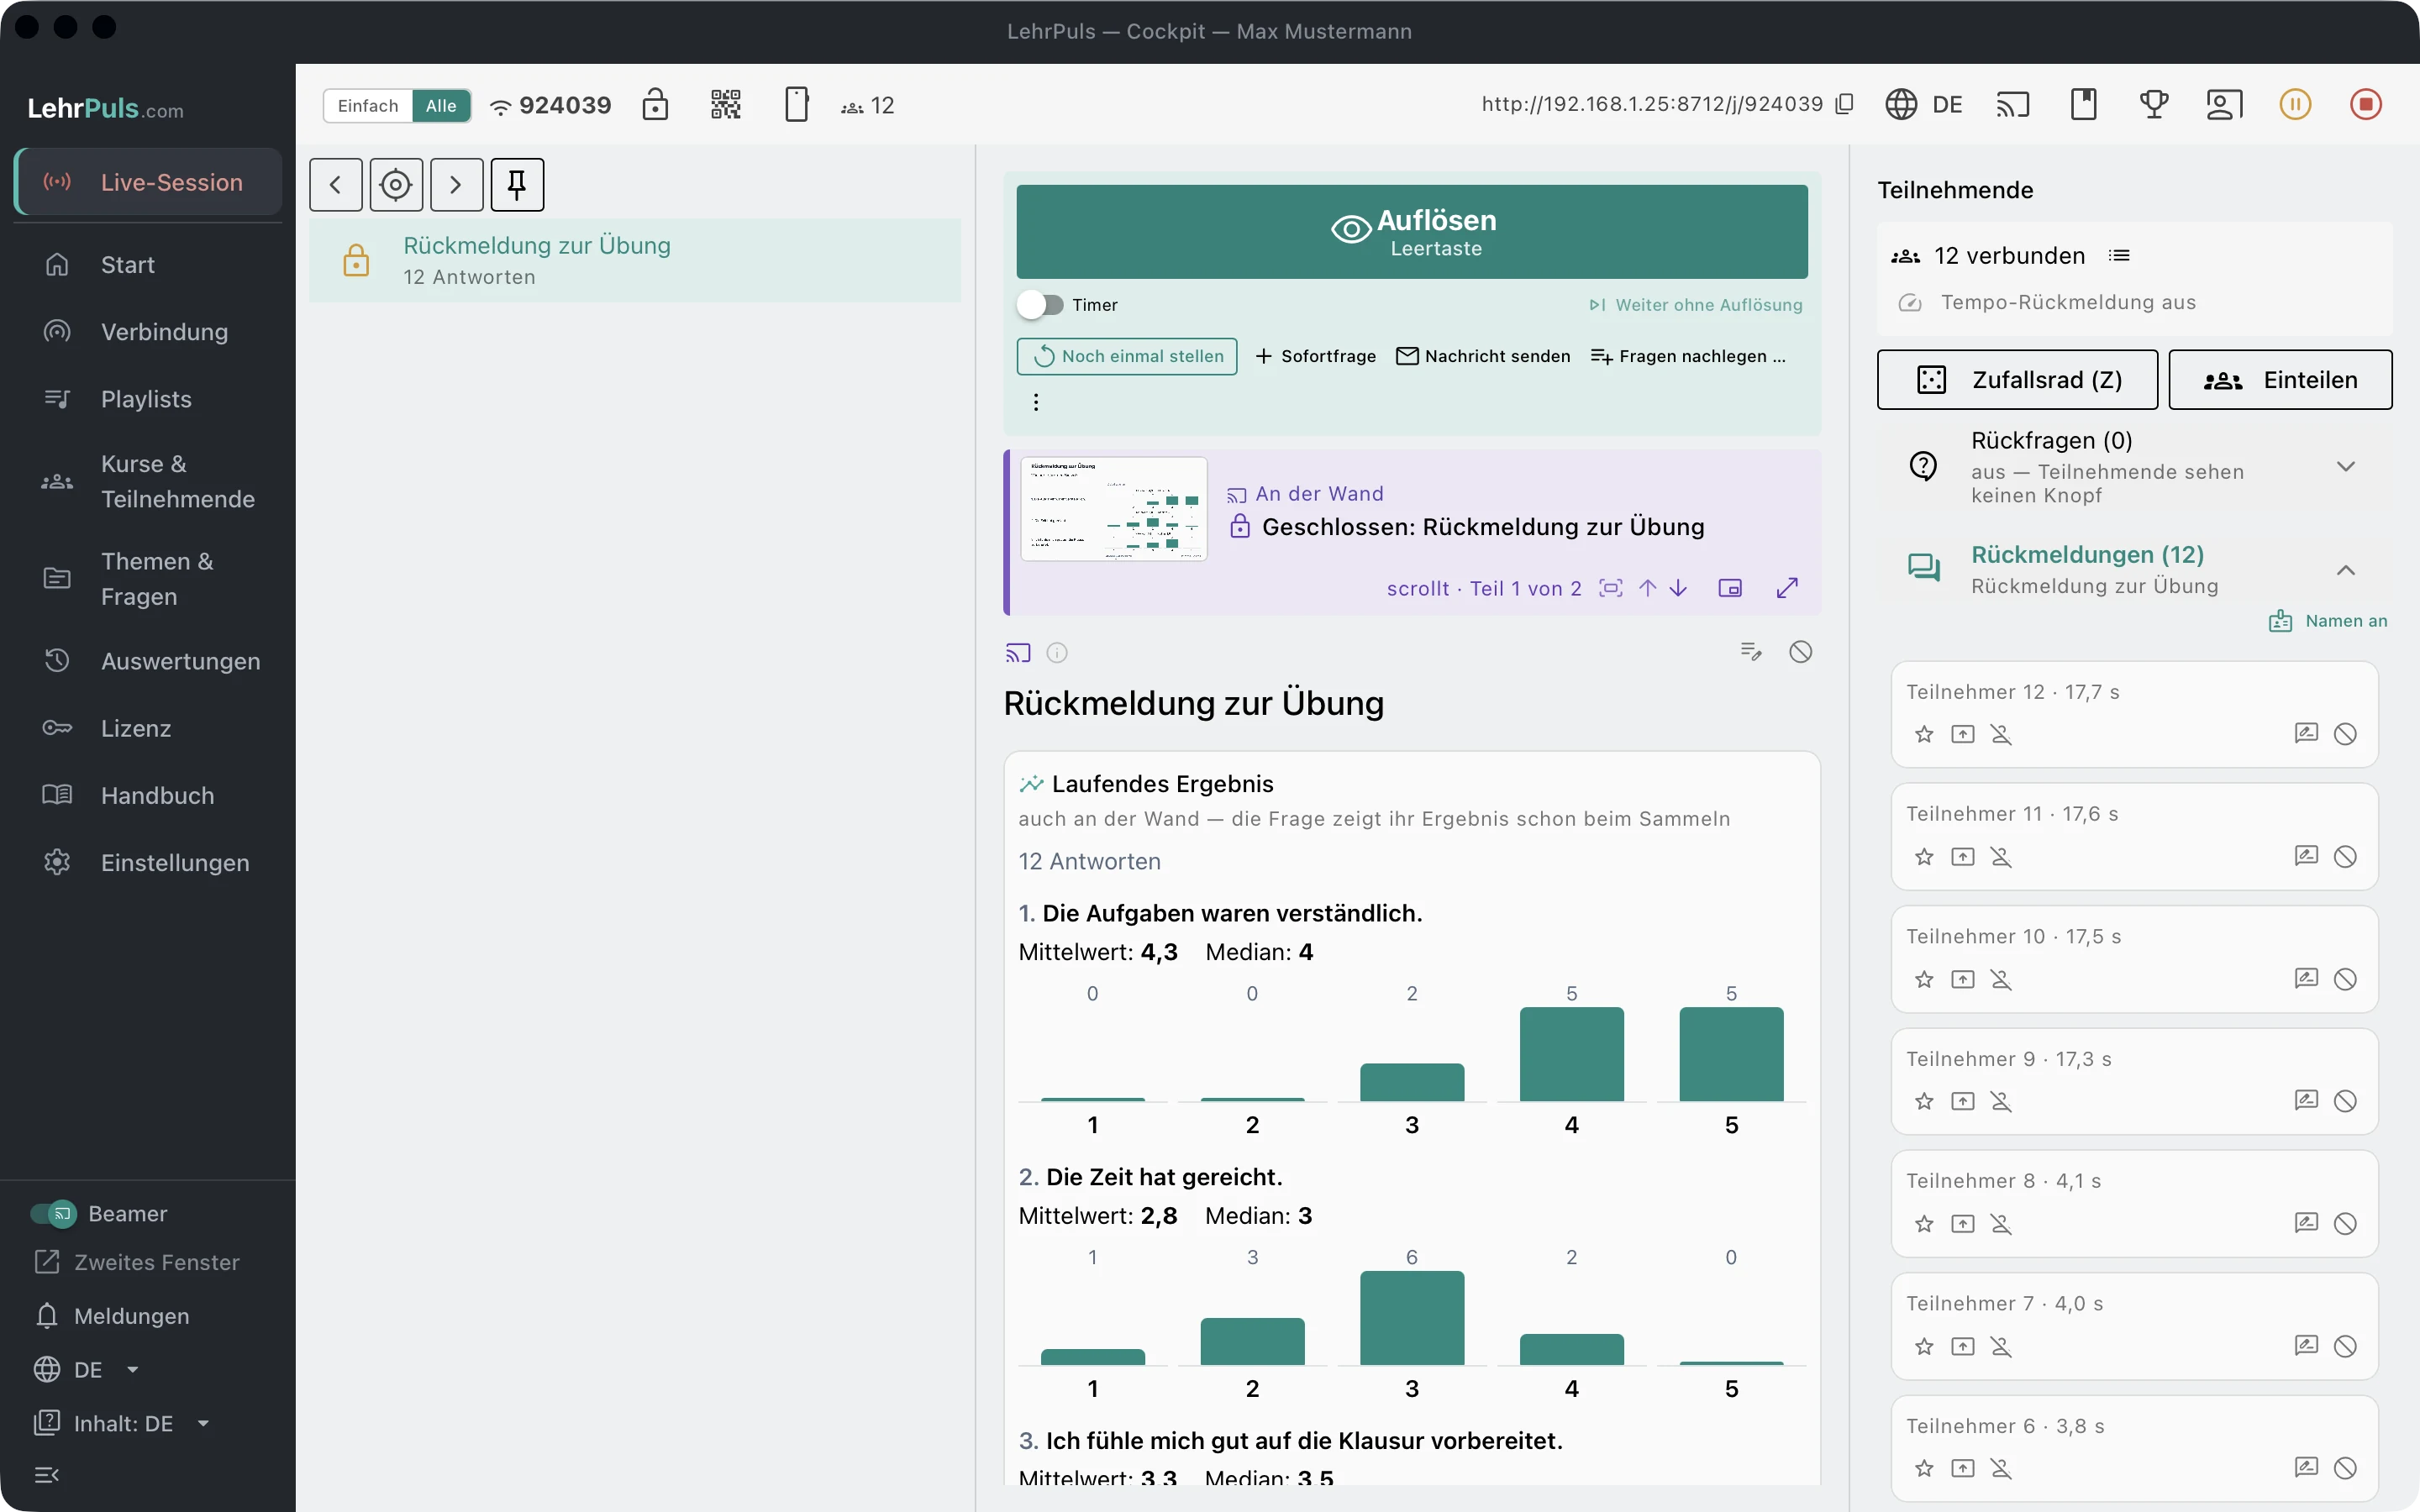The width and height of the screenshot is (2420, 1512).
Task: Switch to Einfach mode
Action: pos(368,106)
